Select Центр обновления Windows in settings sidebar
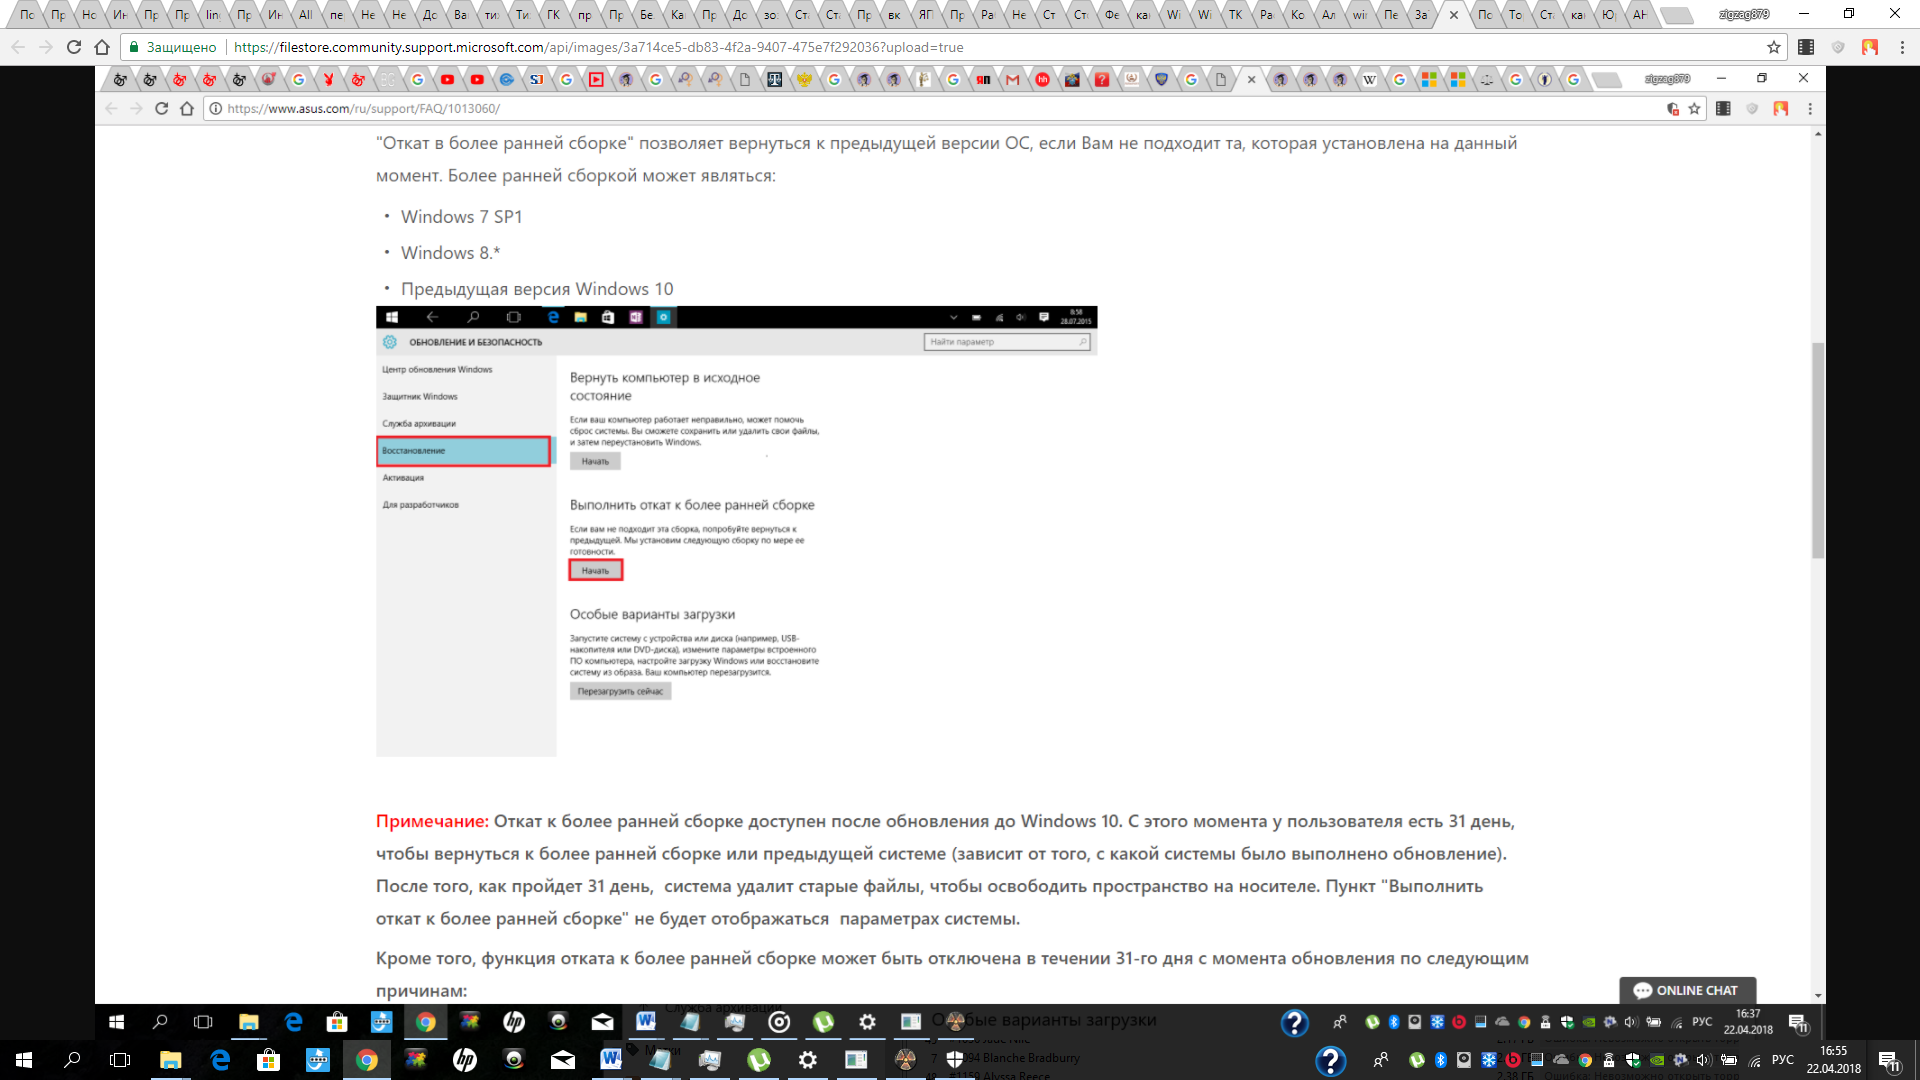 click(437, 369)
